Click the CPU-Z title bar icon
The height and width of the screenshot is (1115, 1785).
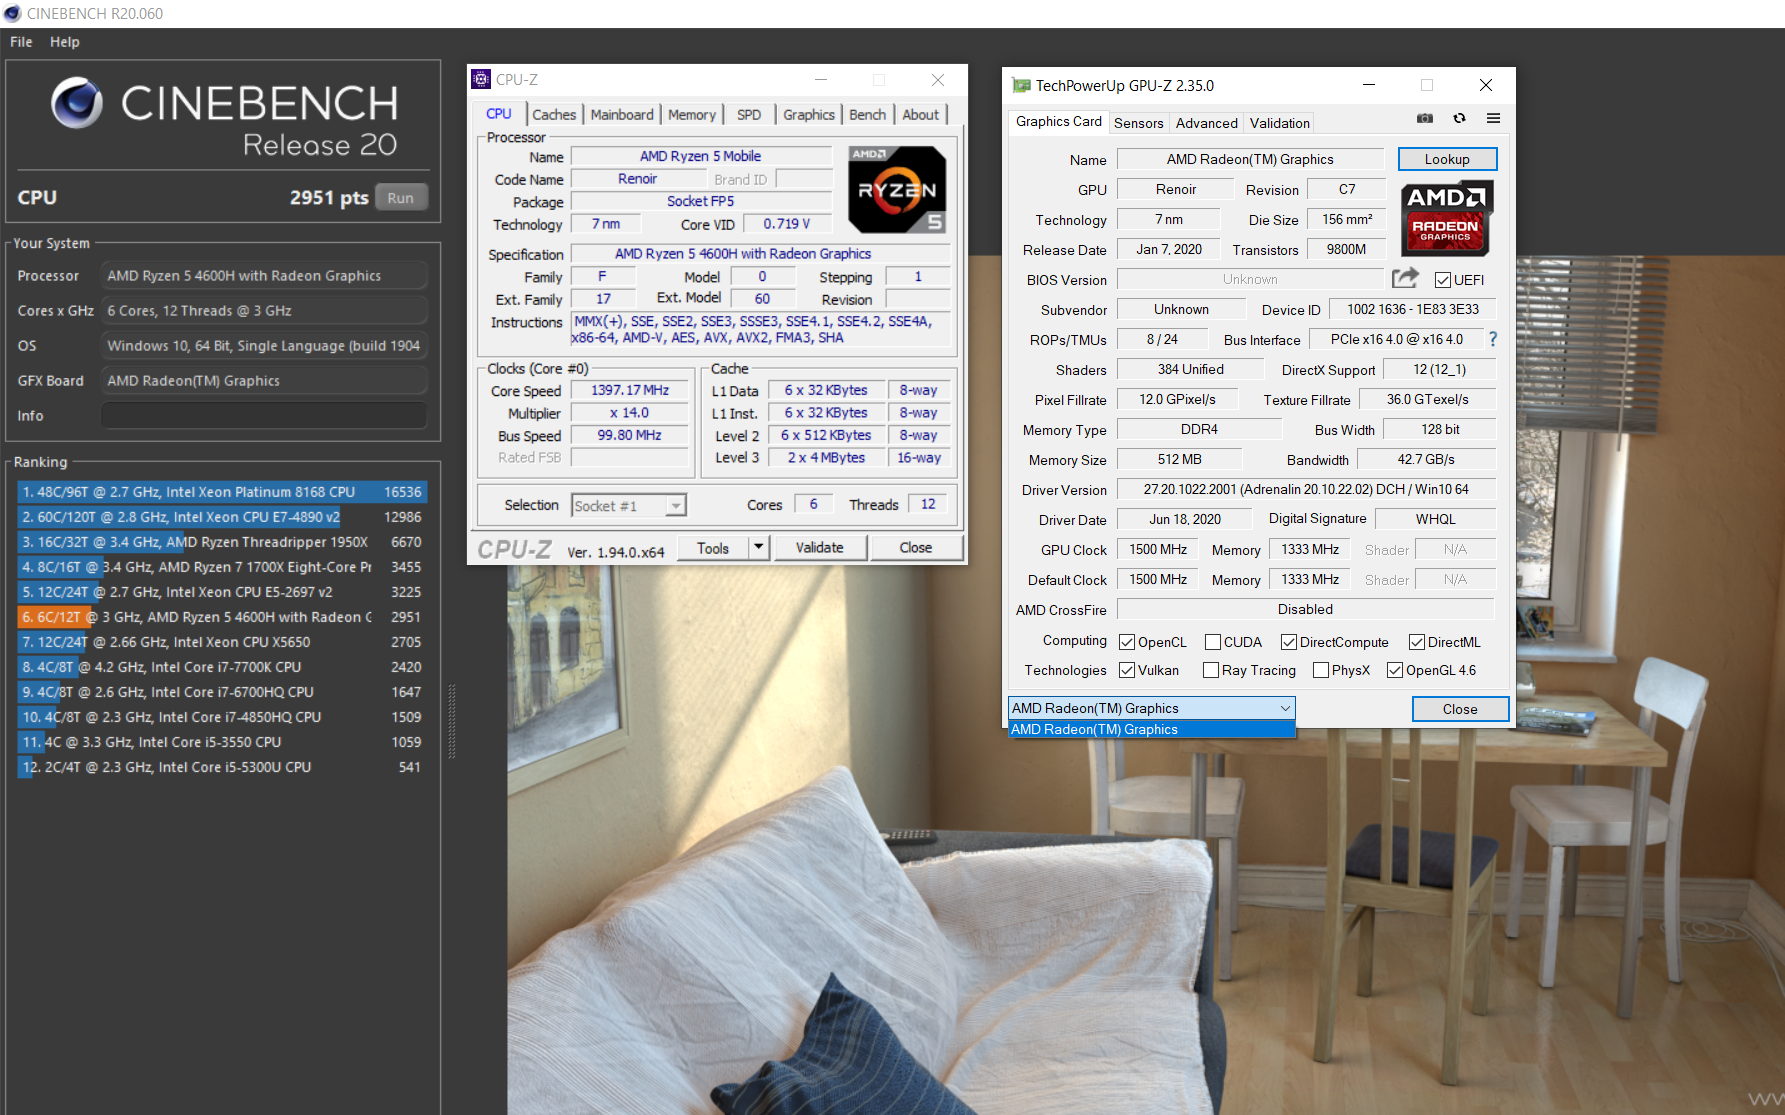(481, 79)
